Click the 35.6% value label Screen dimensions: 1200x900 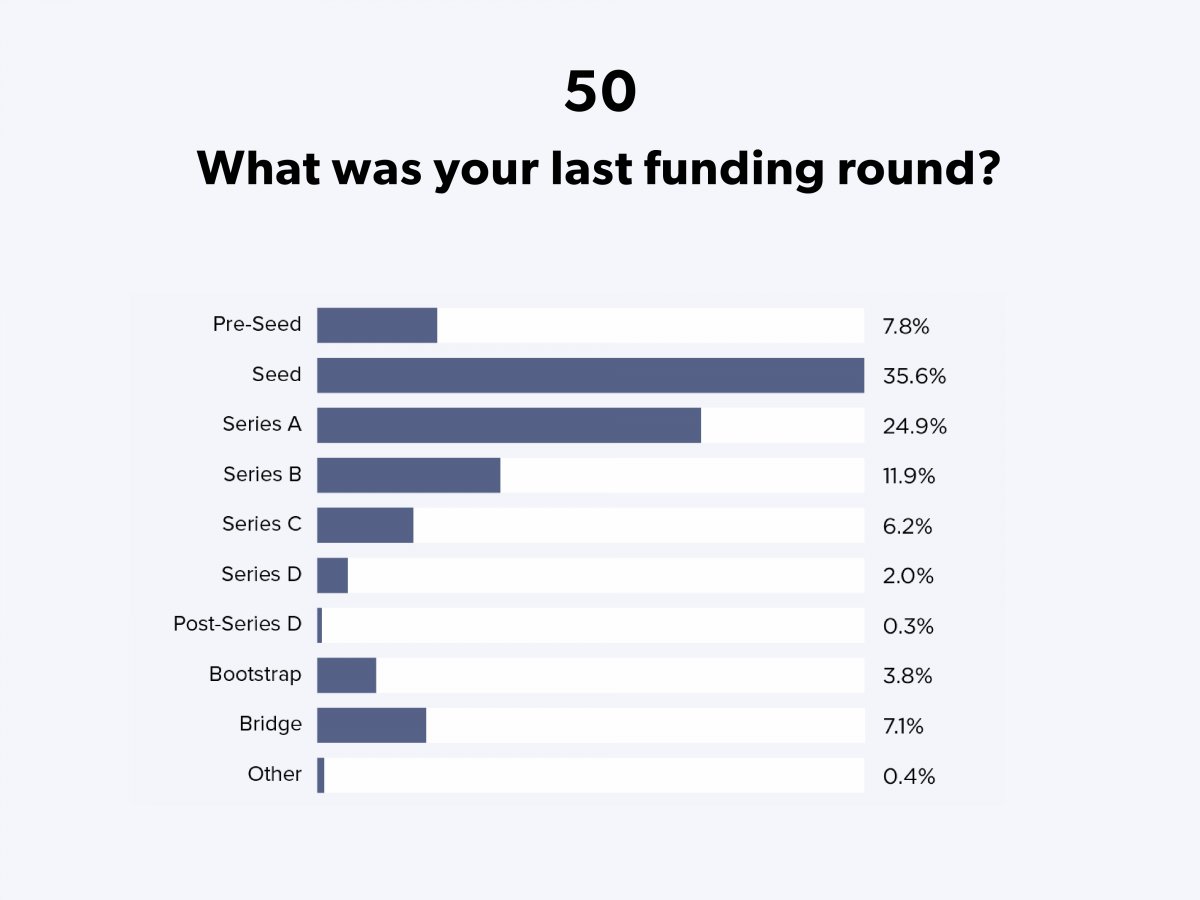[x=914, y=377]
